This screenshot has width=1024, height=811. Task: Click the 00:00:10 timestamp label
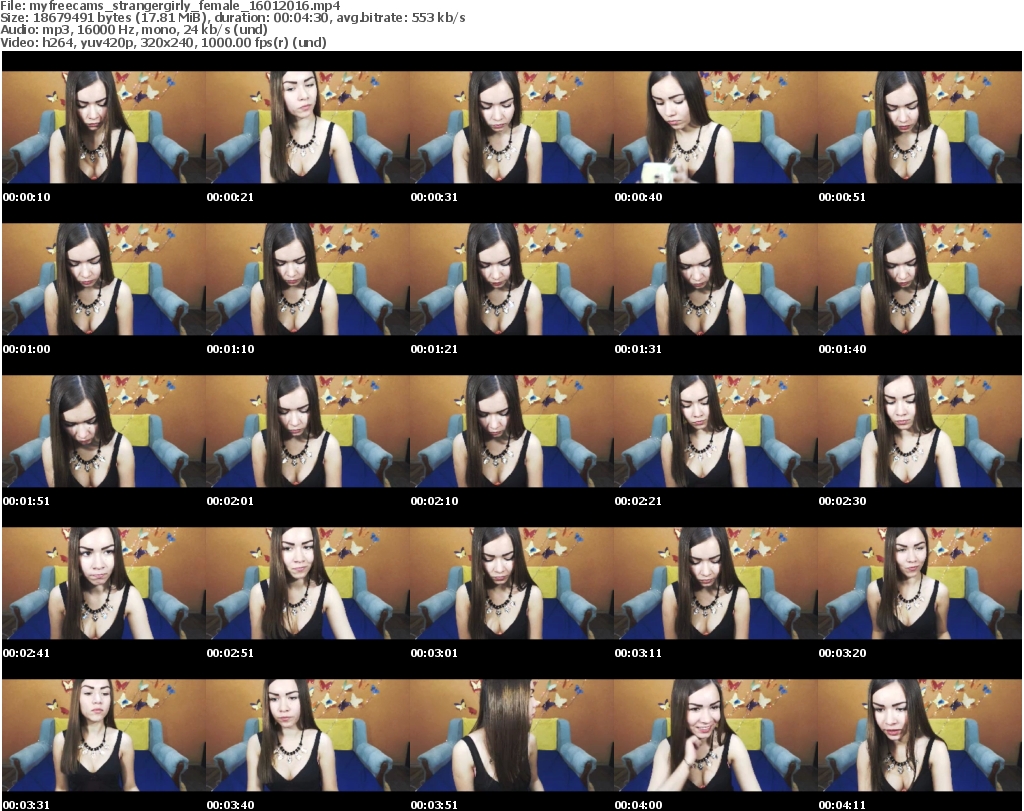(26, 197)
